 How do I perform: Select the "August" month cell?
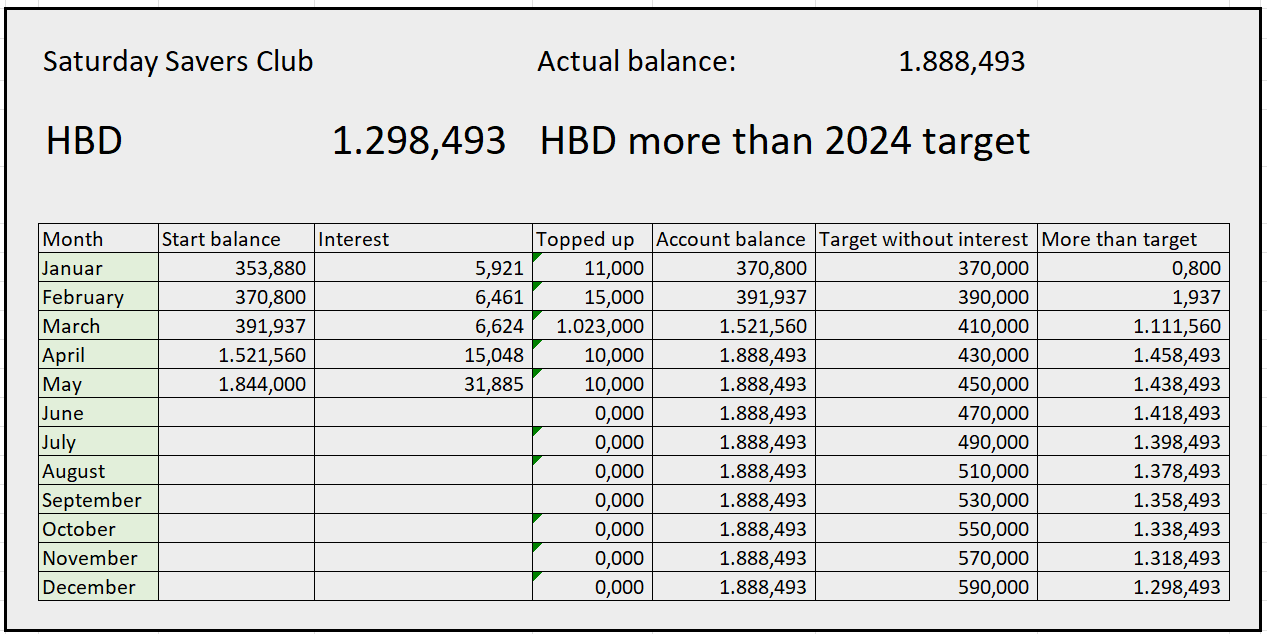pos(98,470)
